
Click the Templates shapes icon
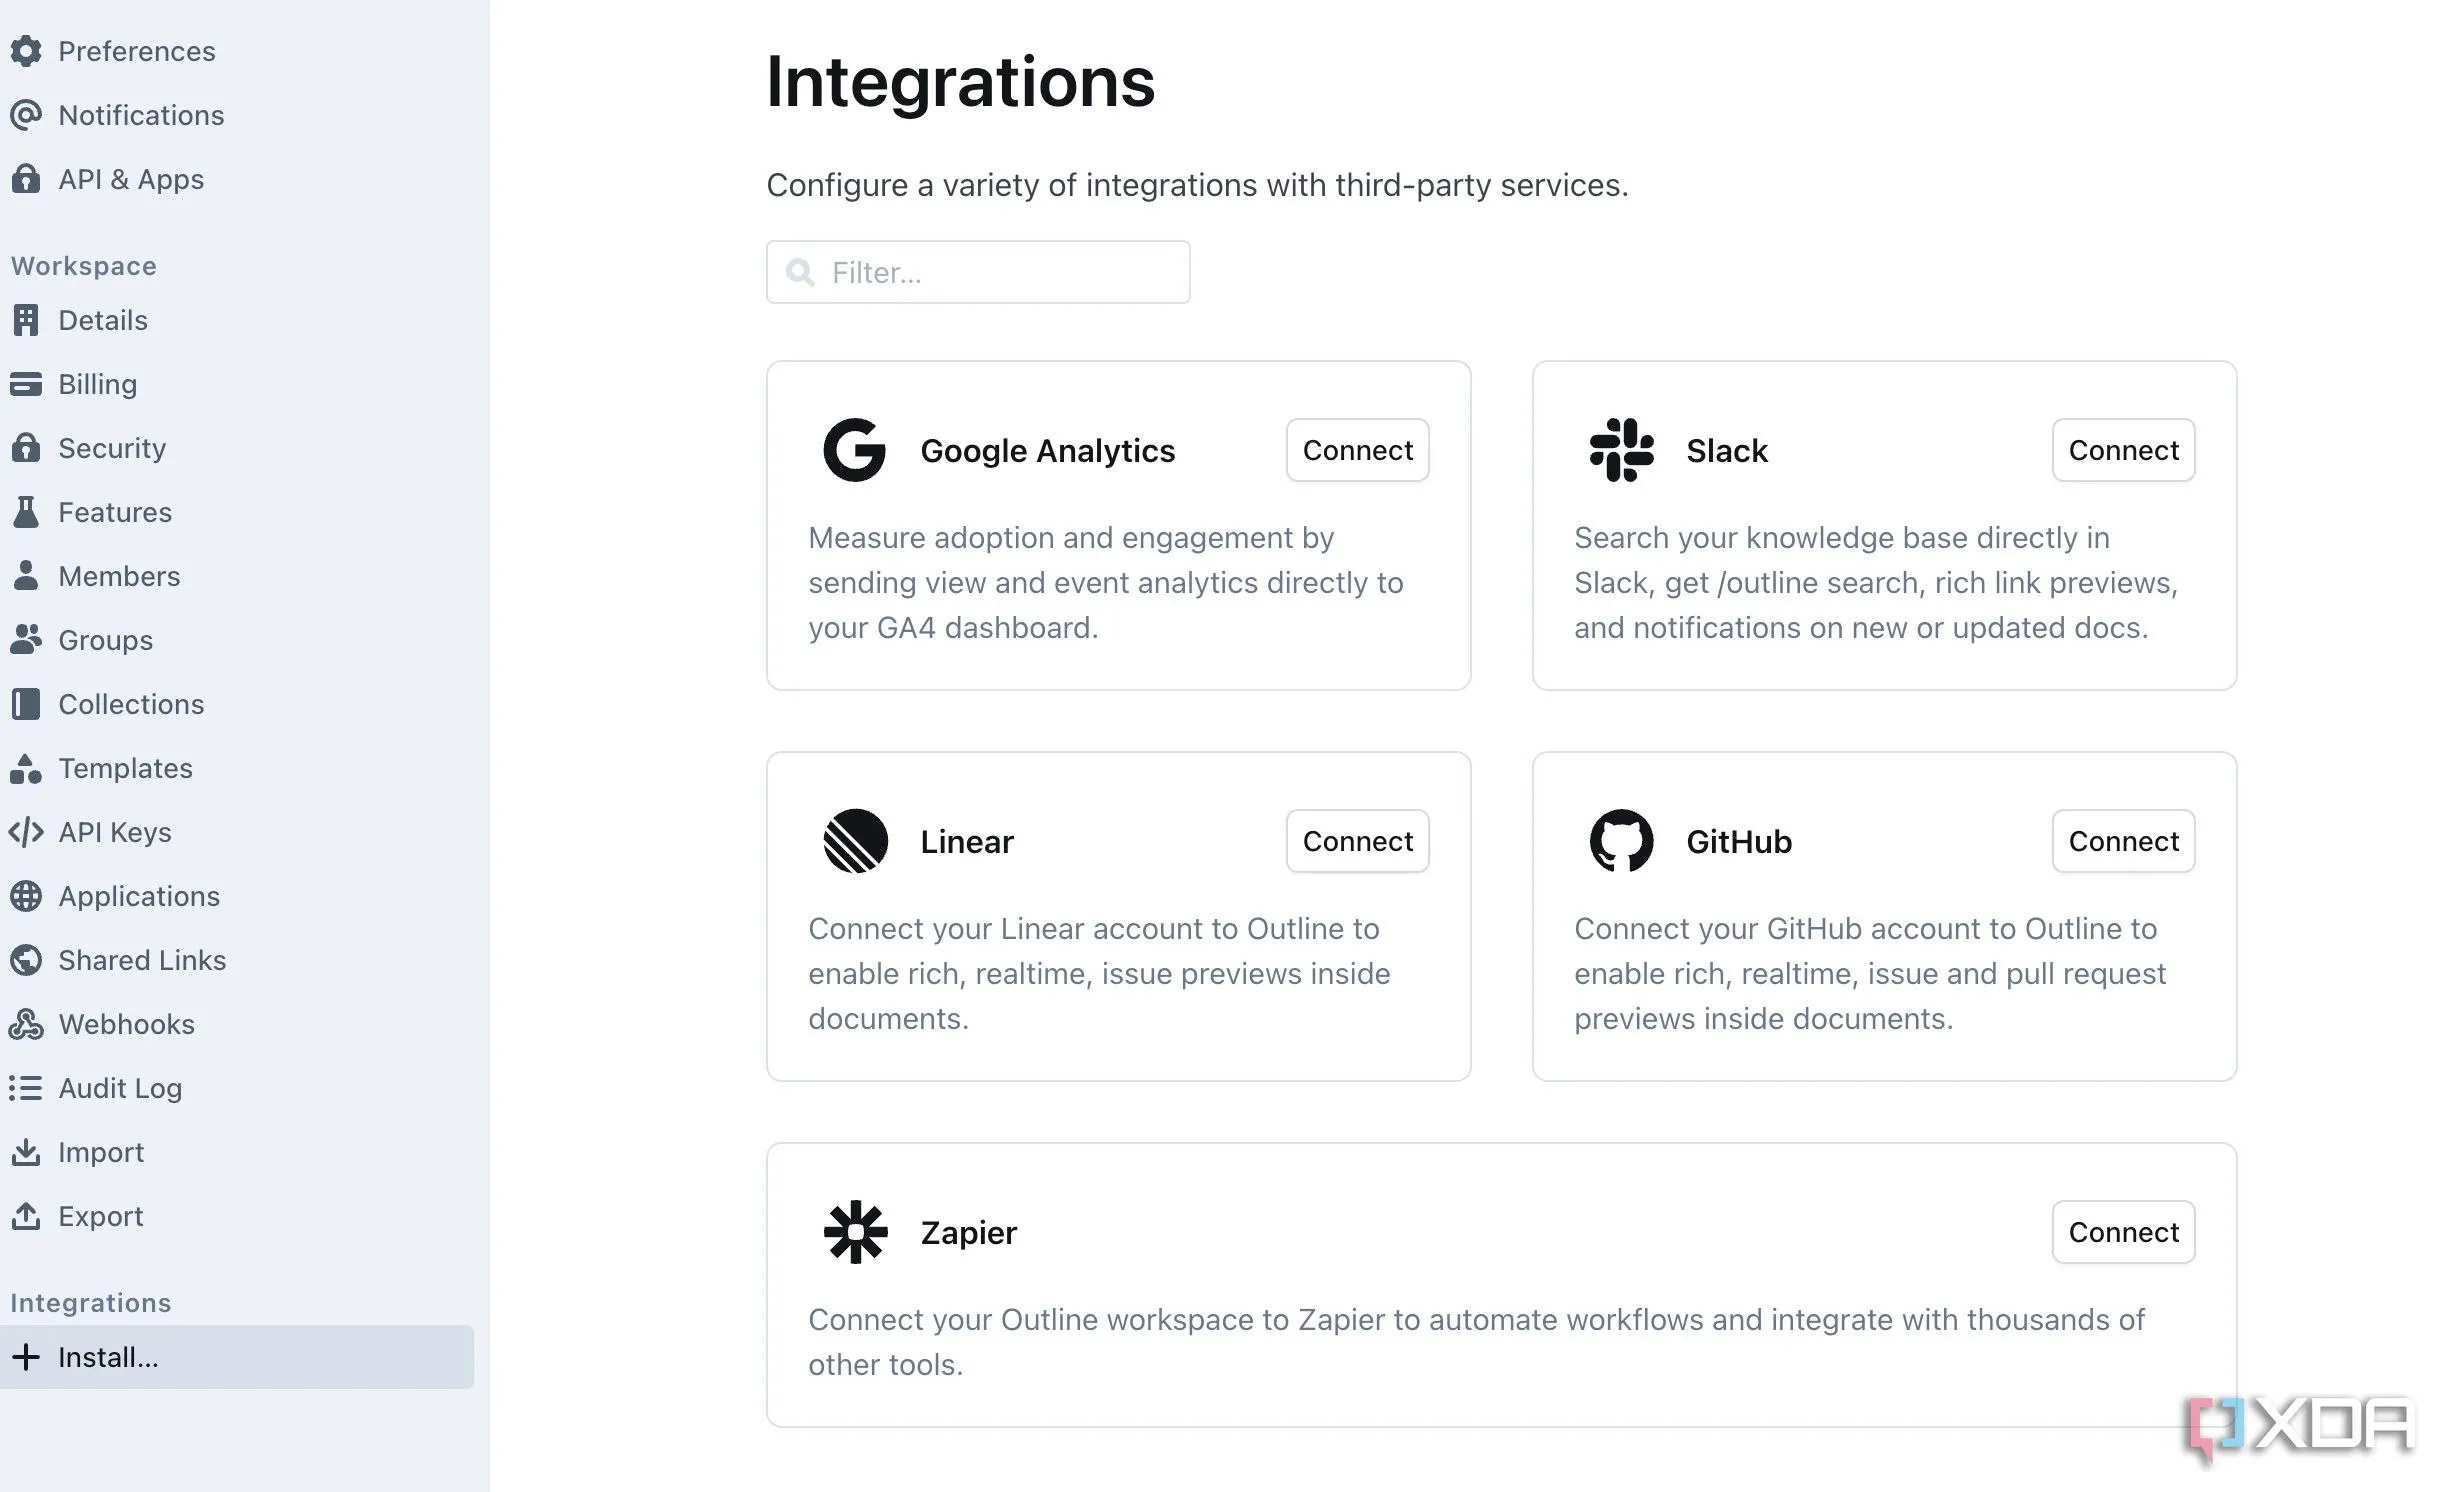point(26,768)
